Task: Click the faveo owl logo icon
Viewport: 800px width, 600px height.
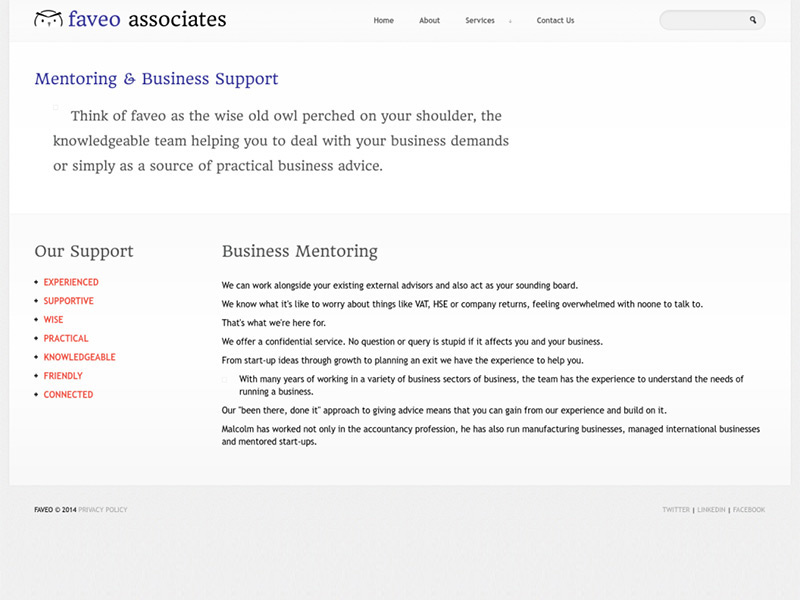Action: pos(48,19)
